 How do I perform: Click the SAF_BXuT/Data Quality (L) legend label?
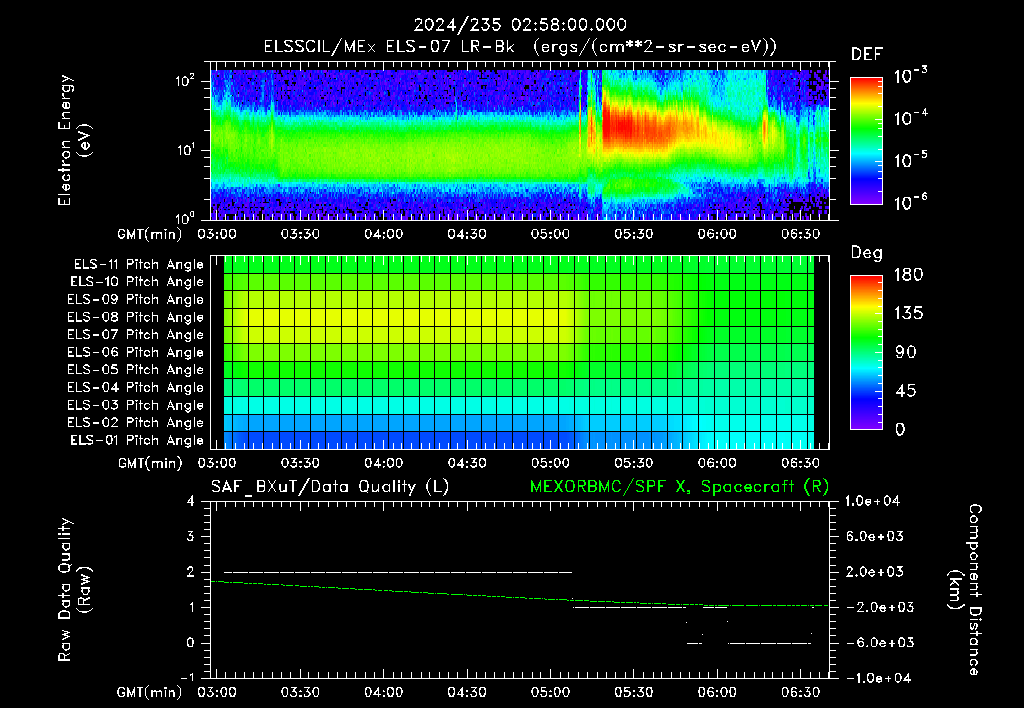click(330, 487)
